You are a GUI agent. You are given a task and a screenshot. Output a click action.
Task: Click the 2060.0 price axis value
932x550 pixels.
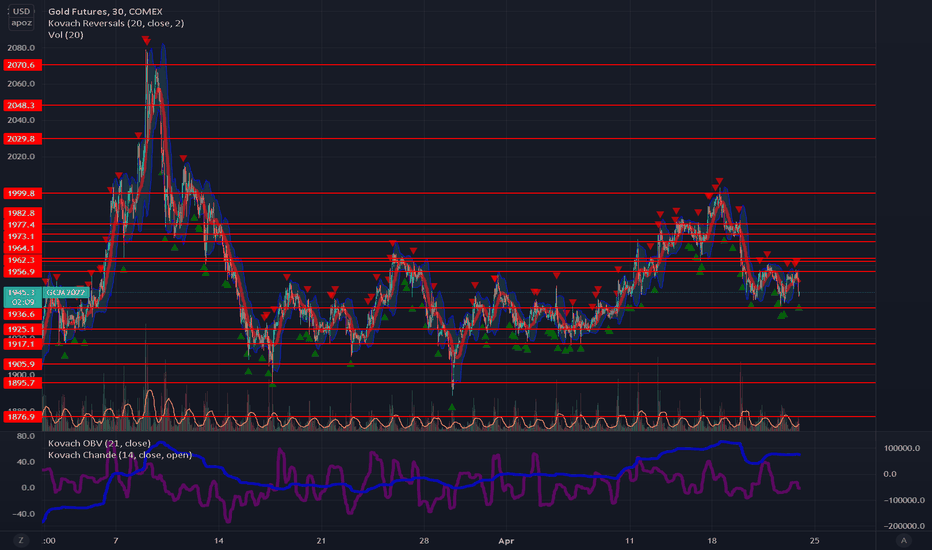tap(21, 84)
